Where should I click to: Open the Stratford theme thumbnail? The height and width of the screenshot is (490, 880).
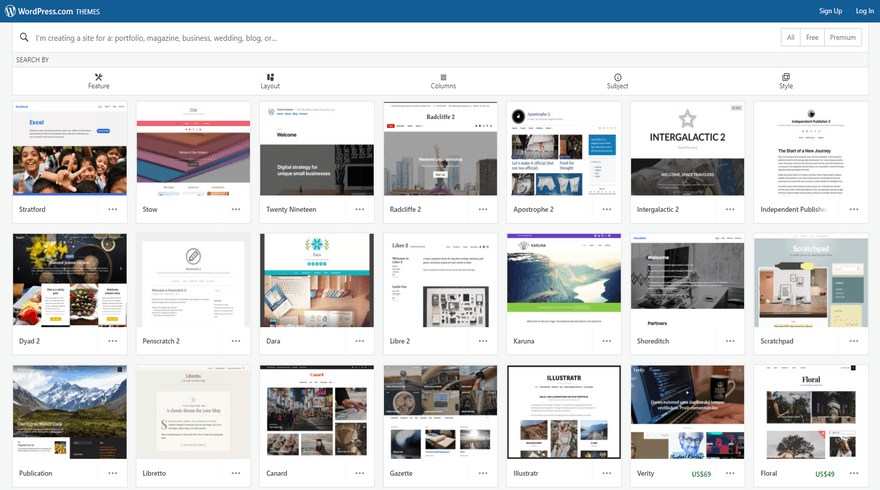pos(70,149)
